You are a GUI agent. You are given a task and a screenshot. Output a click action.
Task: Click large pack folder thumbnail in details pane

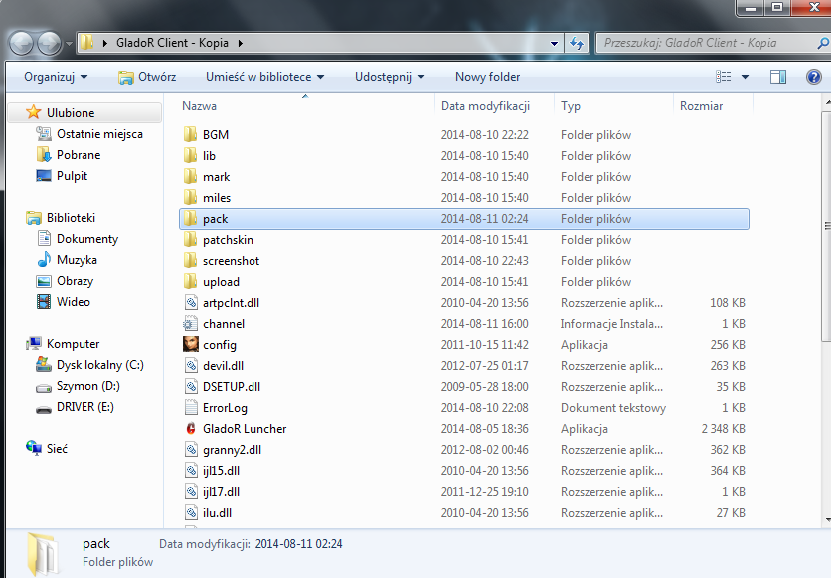click(x=42, y=554)
